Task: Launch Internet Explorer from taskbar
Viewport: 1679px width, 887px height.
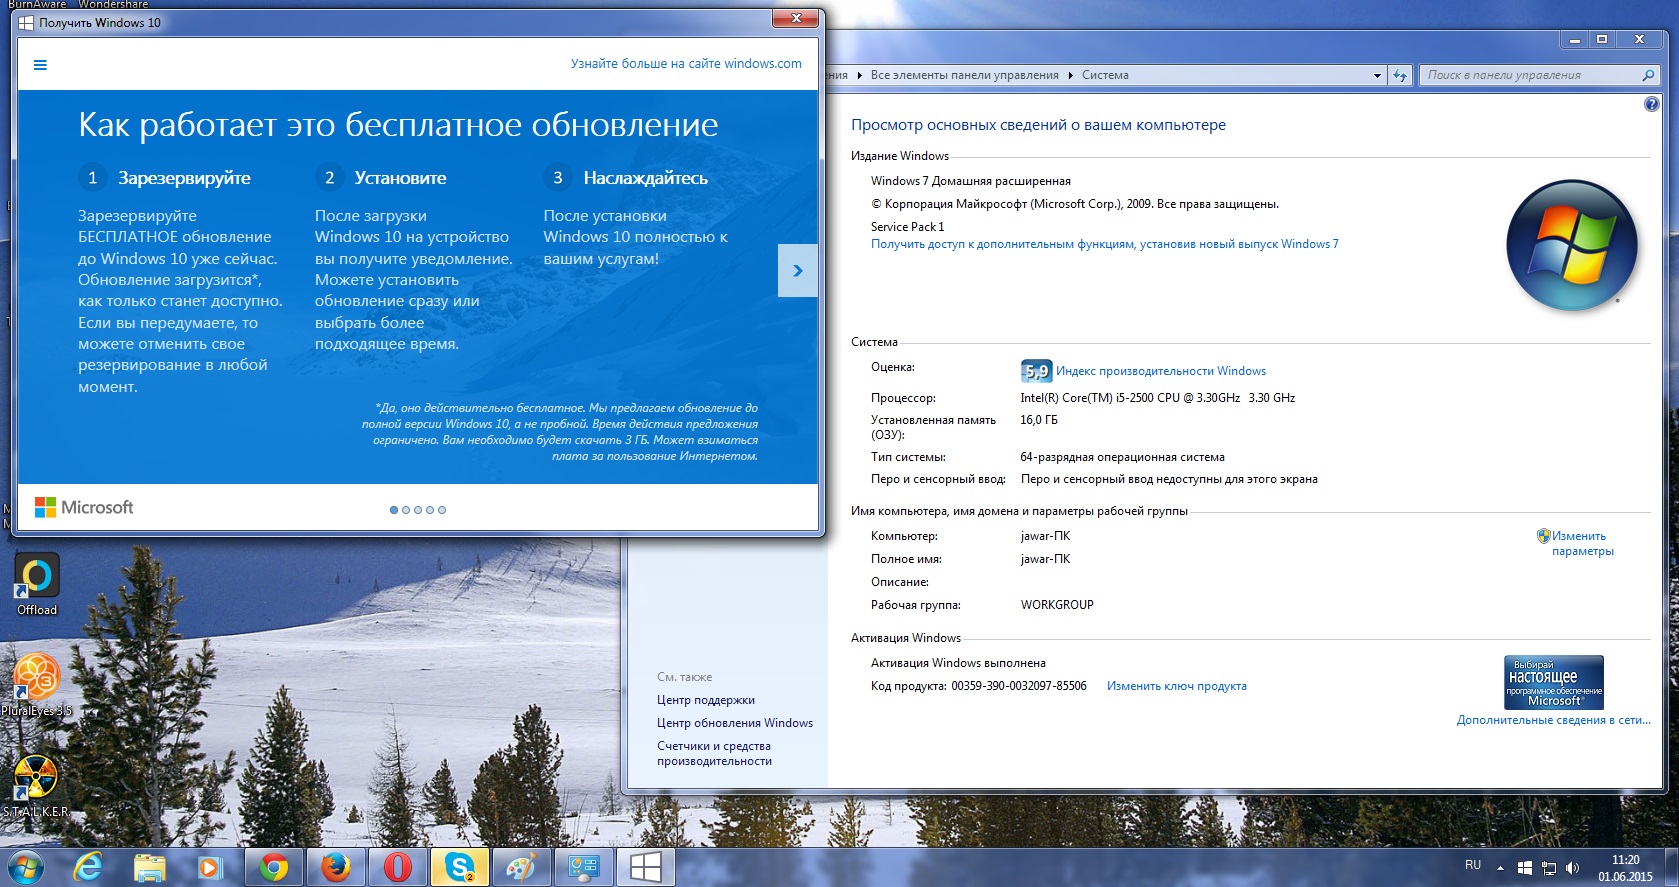Action: pyautogui.click(x=88, y=868)
